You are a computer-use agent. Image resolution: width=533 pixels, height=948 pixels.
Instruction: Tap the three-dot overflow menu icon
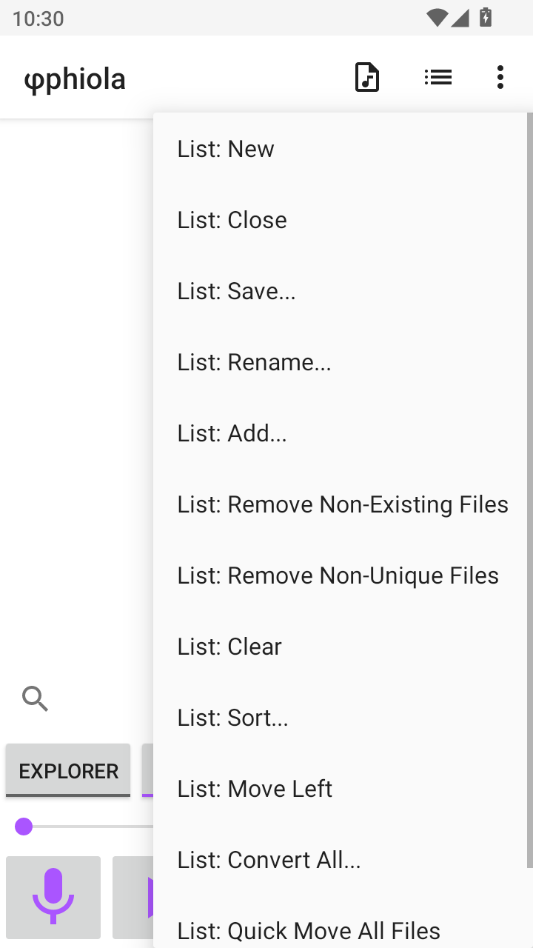(x=500, y=77)
